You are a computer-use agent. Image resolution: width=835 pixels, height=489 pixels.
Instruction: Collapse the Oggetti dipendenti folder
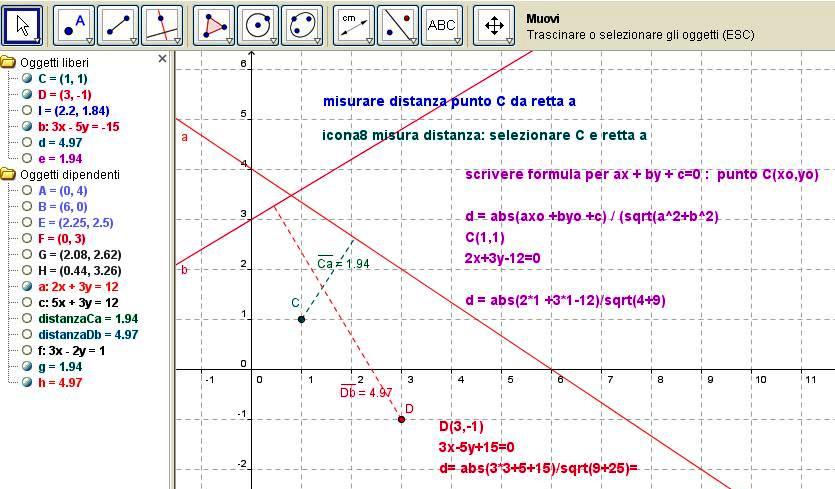pyautogui.click(x=7, y=175)
